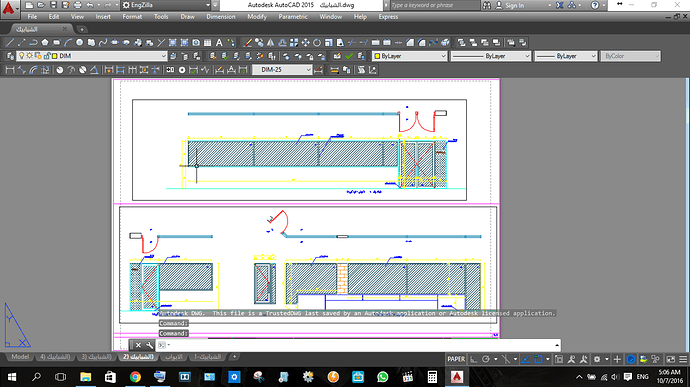Open Chrome from the Windows taskbar

135,377
